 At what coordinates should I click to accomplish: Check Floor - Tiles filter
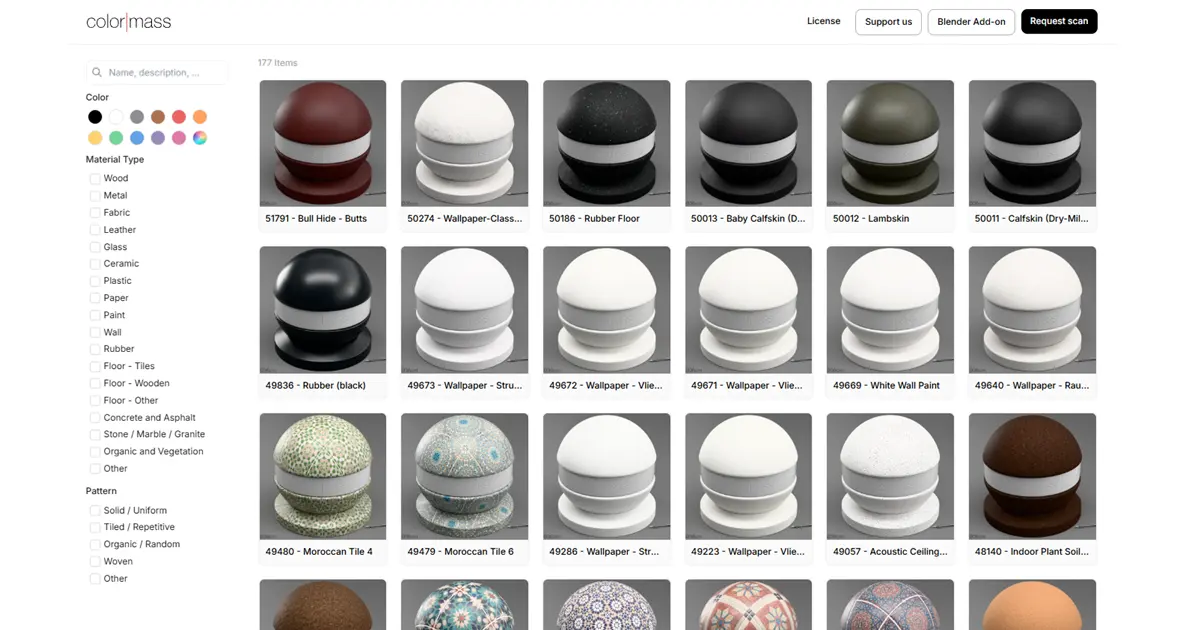pos(95,366)
